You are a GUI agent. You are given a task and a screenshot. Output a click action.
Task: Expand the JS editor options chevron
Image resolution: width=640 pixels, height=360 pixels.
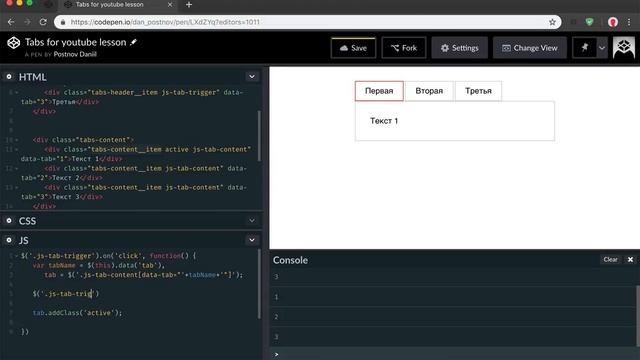(x=252, y=240)
